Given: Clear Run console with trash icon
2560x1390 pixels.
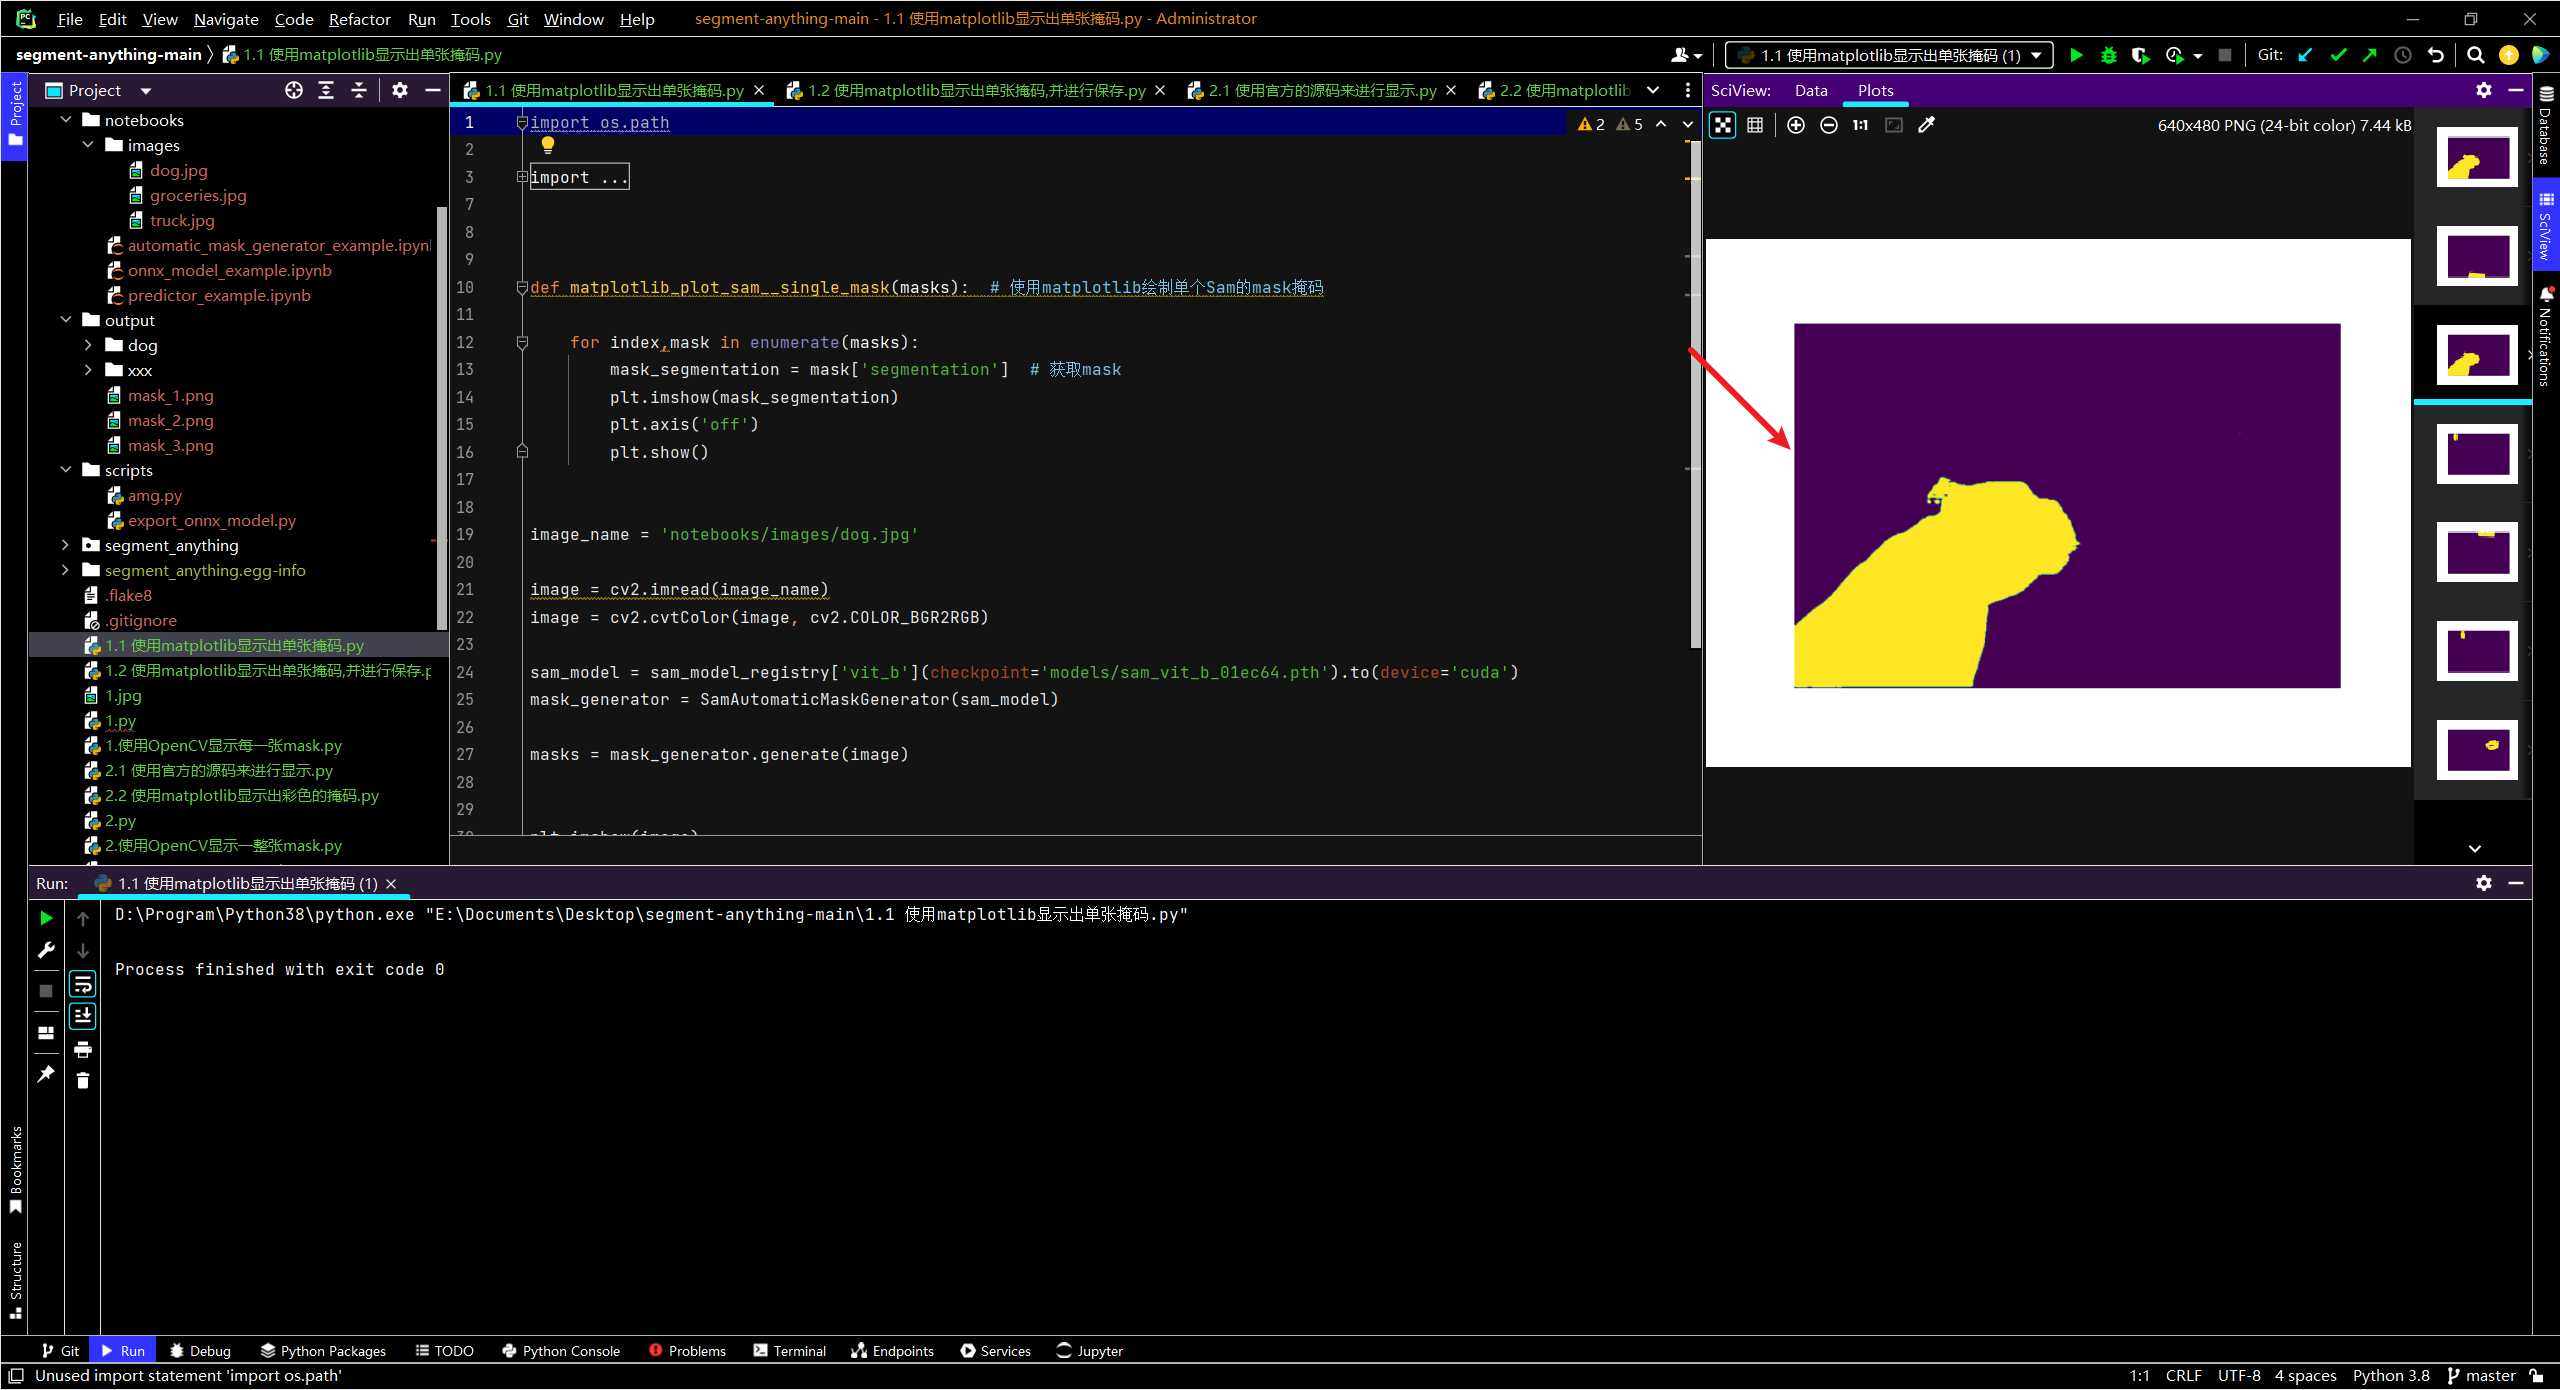Looking at the screenshot, I should pos(83,1080).
